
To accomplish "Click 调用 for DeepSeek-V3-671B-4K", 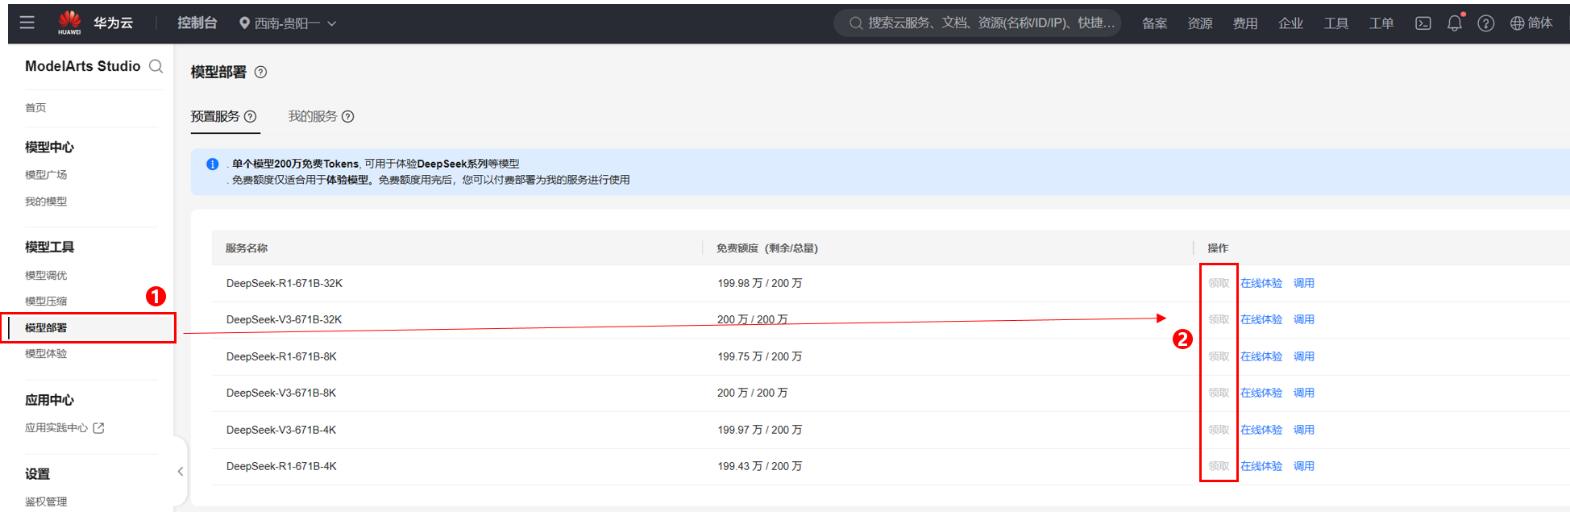I will 1304,430.
